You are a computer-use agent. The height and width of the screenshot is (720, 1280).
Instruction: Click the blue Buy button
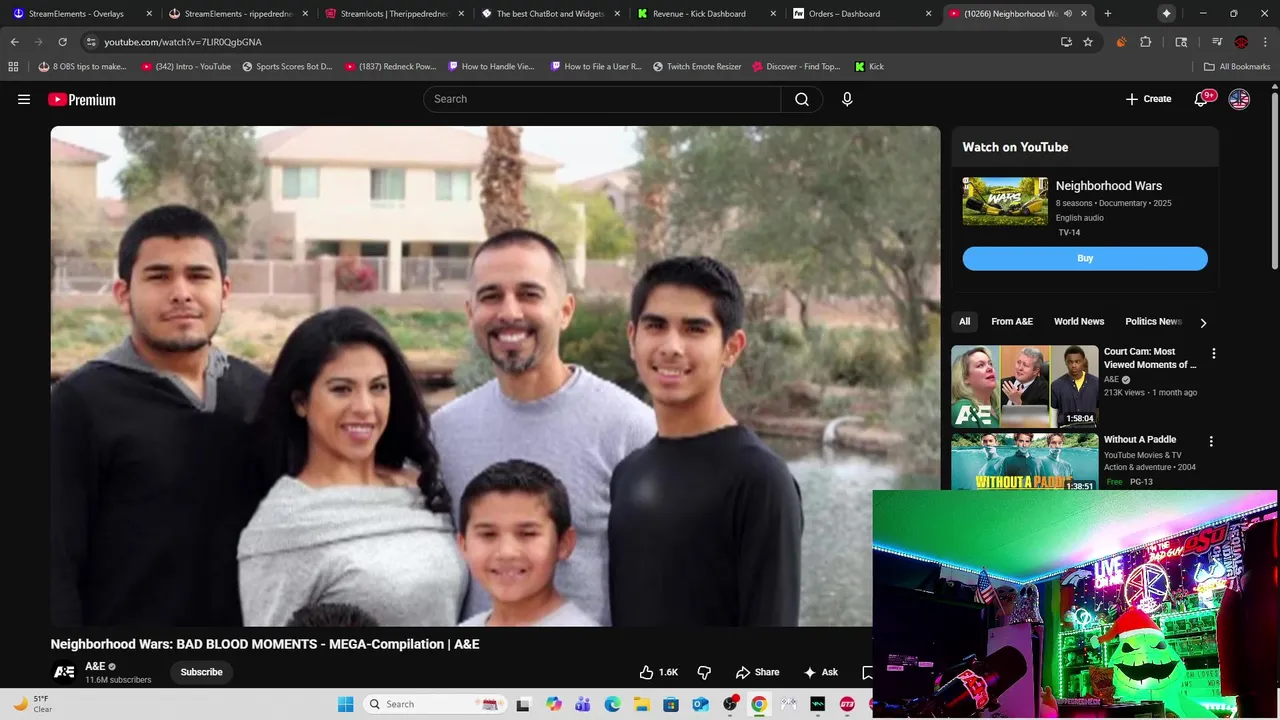click(x=1085, y=258)
